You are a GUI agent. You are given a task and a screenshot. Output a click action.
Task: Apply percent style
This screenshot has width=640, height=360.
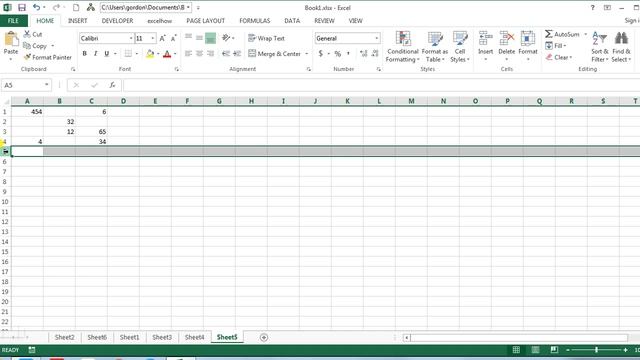point(338,53)
